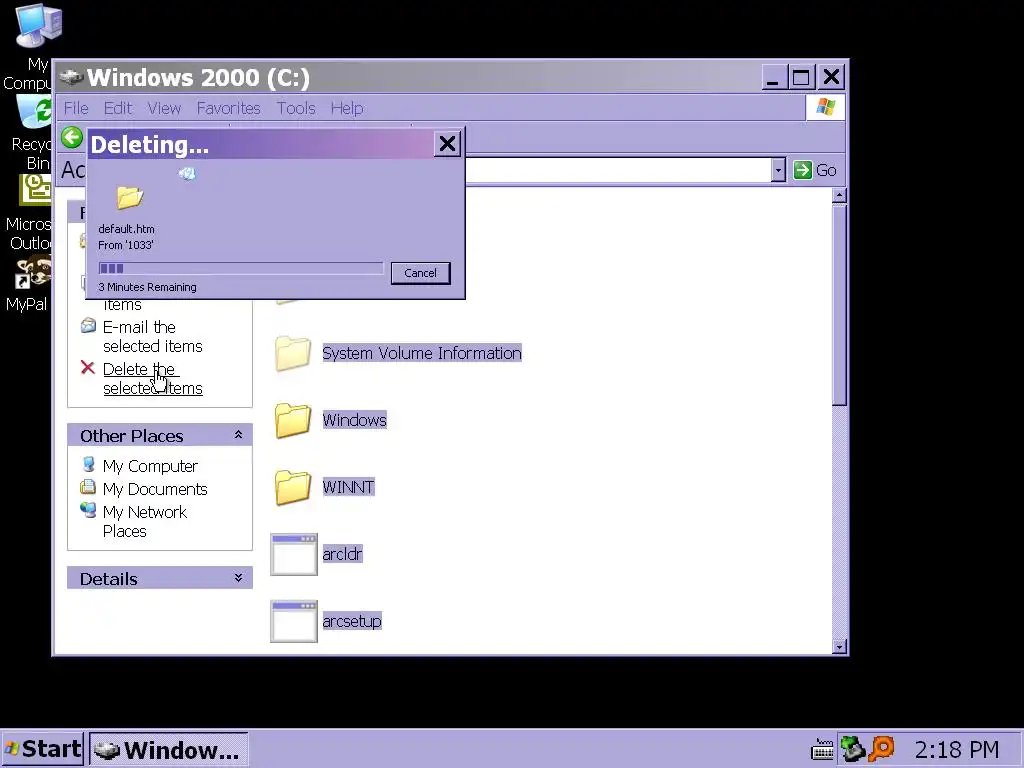Open the Start menu
1024x768 pixels.
pos(42,749)
